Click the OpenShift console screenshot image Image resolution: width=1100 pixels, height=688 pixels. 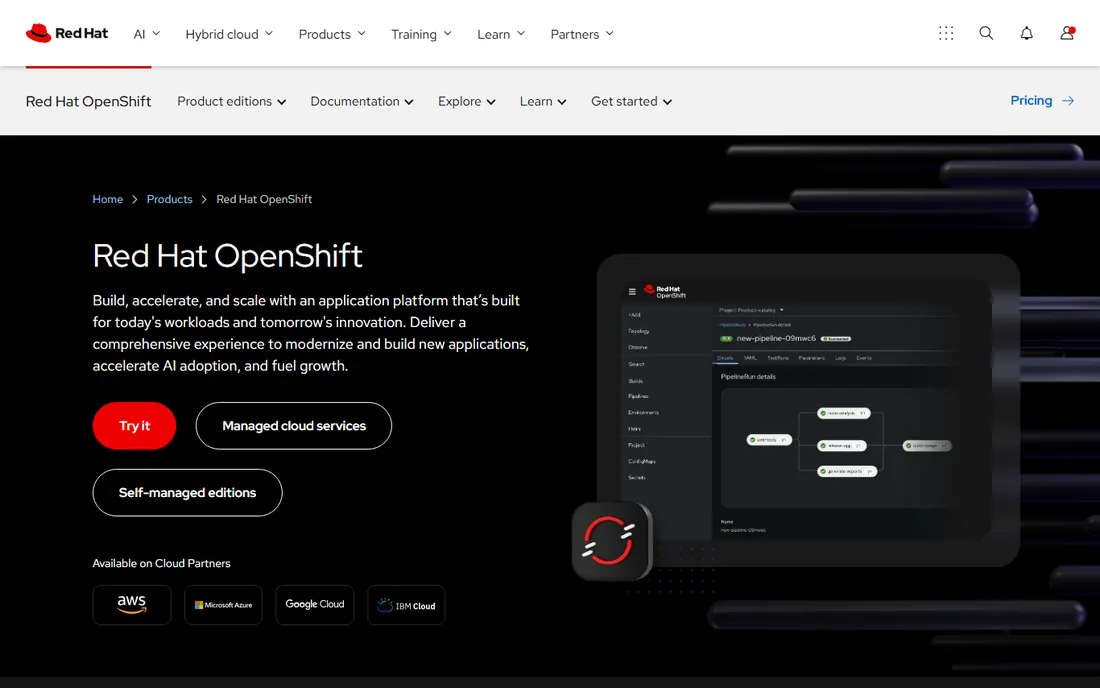coord(808,410)
